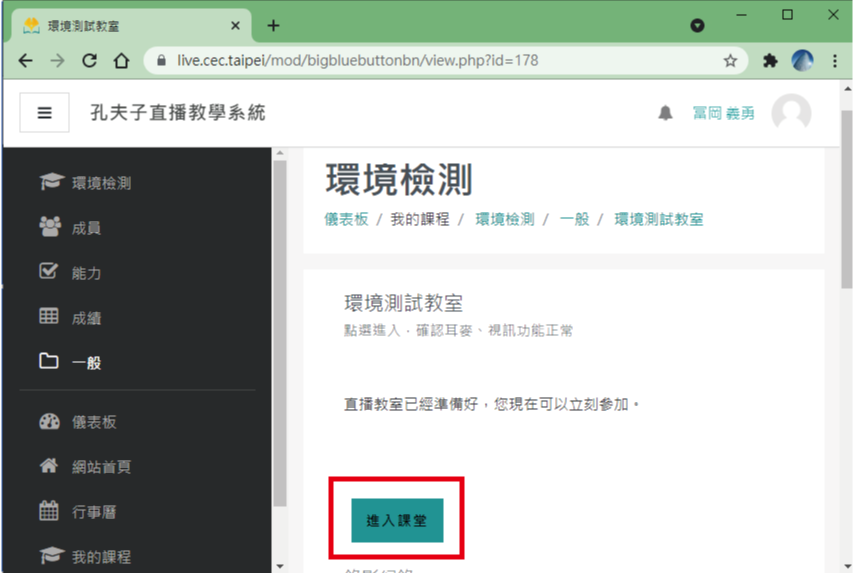Screen dimensions: 854x573
Task: Click the 環境檢測 page heading
Action: pyautogui.click(x=399, y=180)
